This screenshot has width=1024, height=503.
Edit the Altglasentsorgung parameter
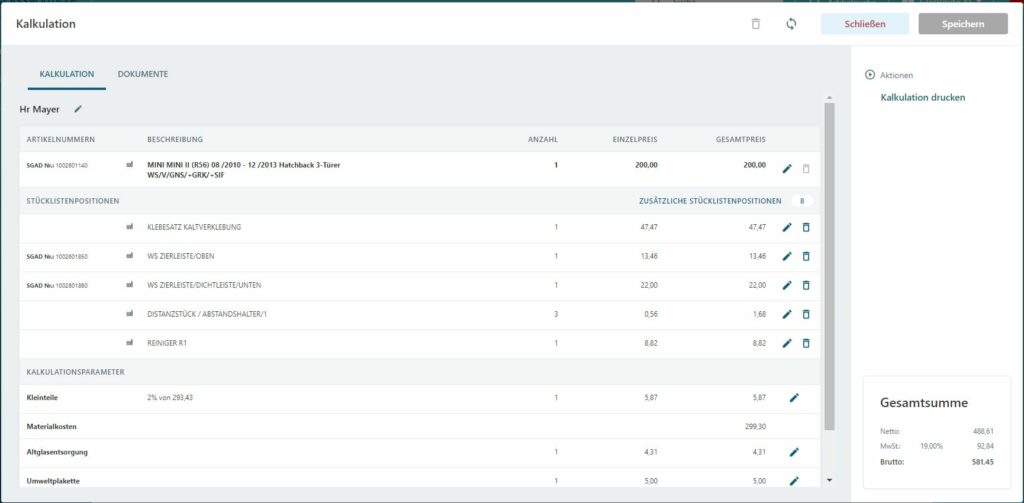point(794,452)
